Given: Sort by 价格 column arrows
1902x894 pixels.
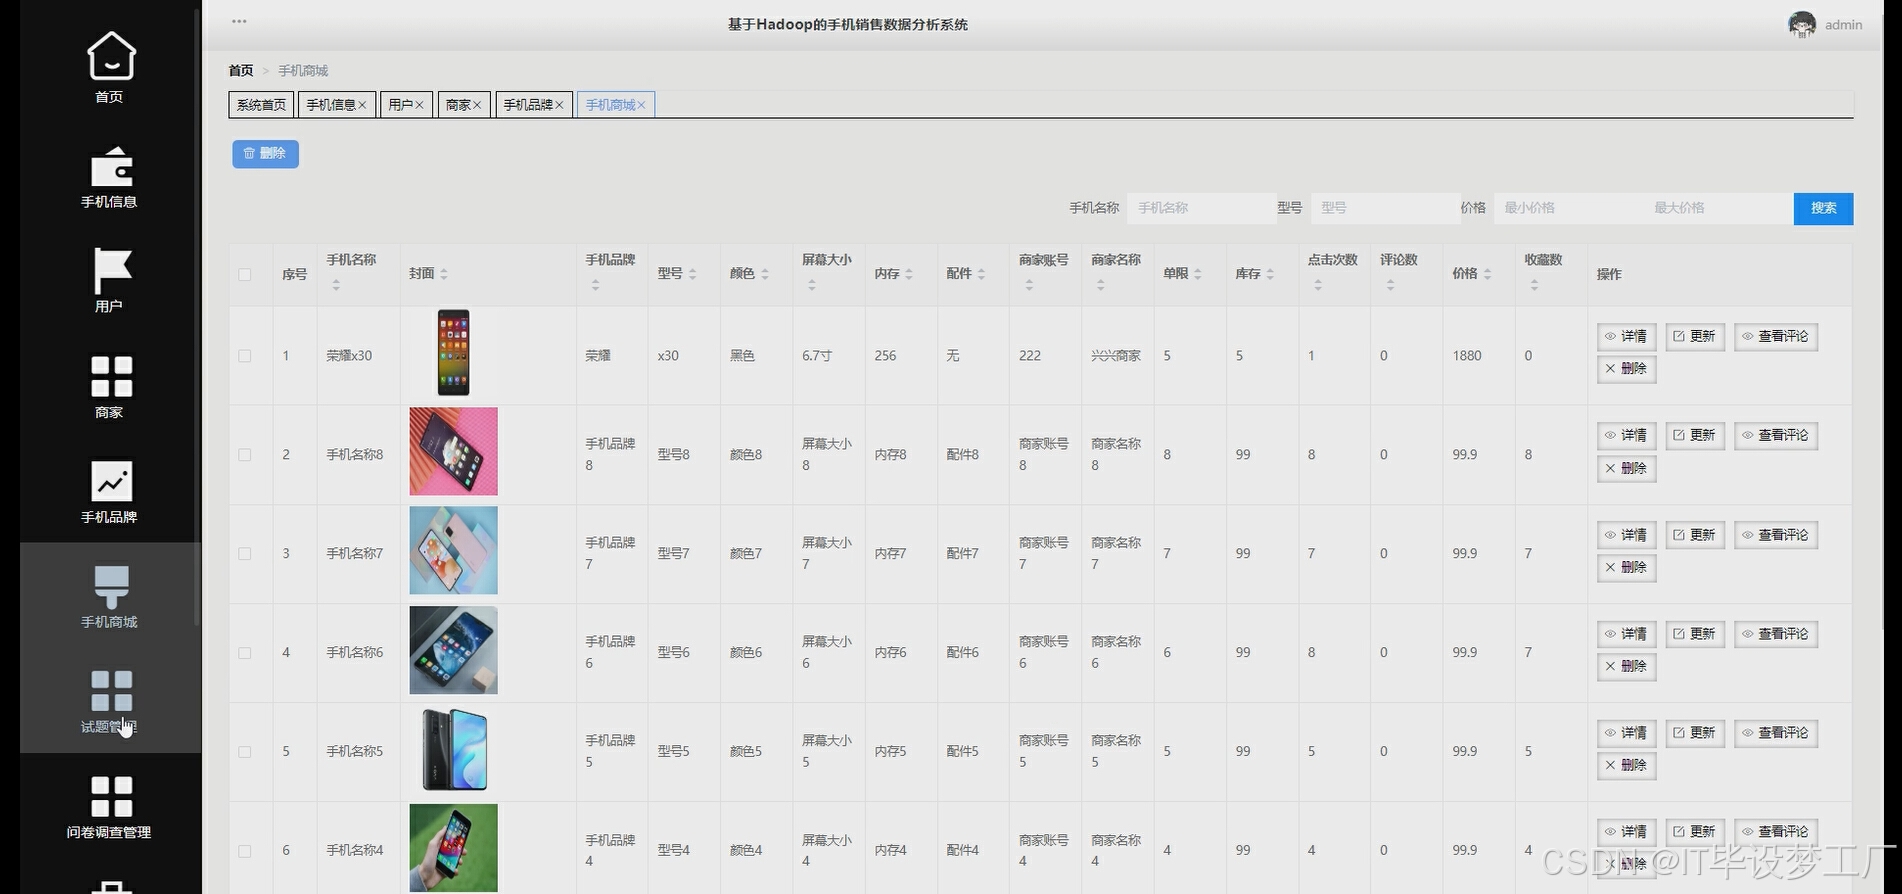Looking at the screenshot, I should 1487,274.
